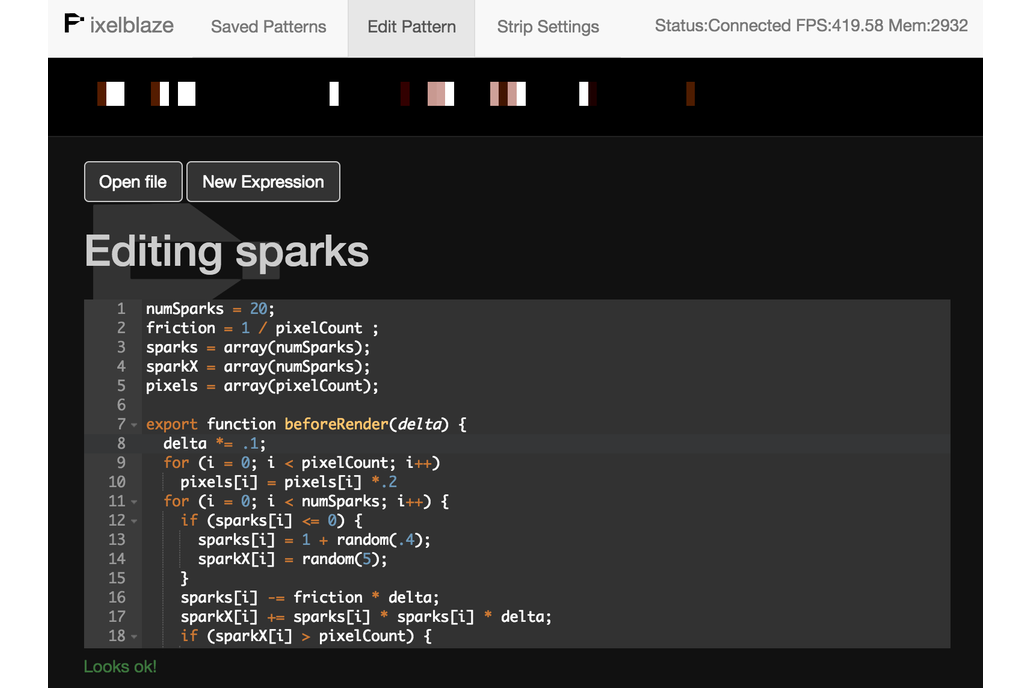Click the Open file button
The width and height of the screenshot is (1032, 688).
pyautogui.click(x=133, y=182)
